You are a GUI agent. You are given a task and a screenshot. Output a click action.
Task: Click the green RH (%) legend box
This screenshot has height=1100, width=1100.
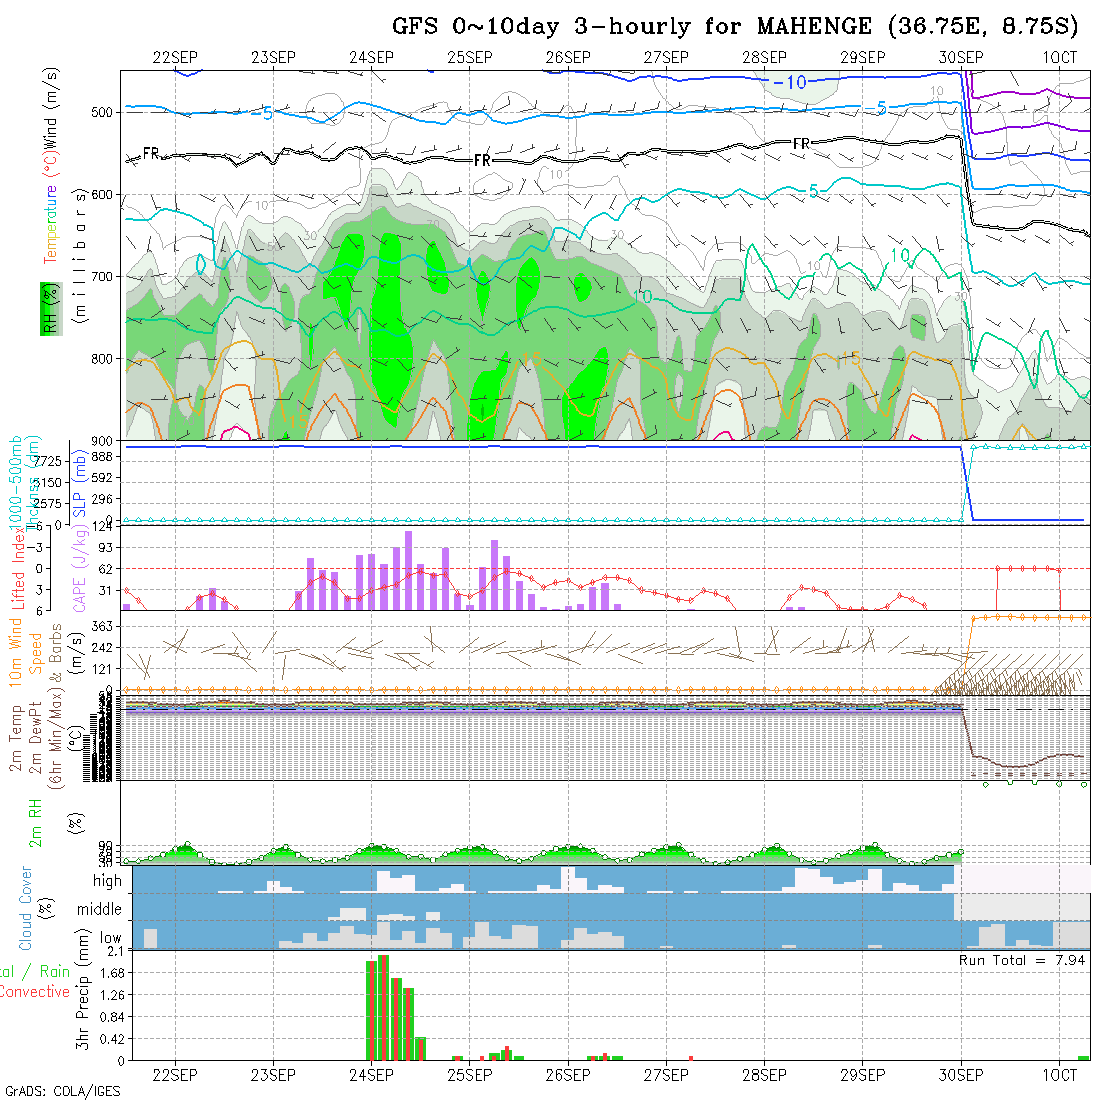(x=47, y=308)
